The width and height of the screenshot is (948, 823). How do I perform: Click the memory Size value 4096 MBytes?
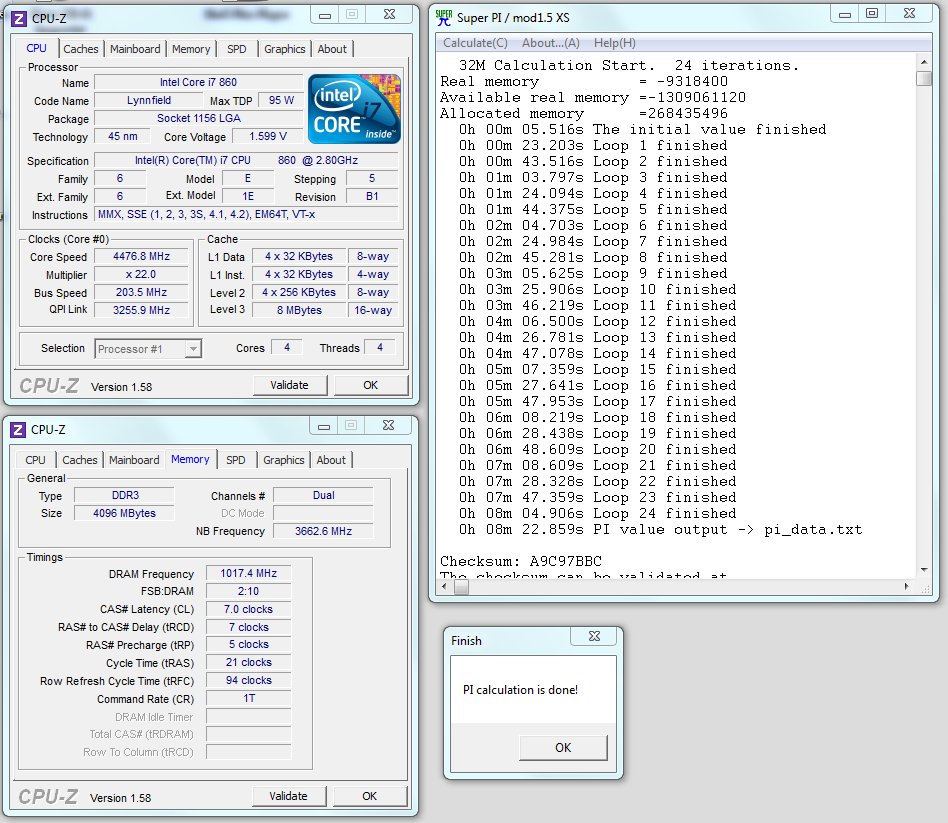click(x=125, y=513)
